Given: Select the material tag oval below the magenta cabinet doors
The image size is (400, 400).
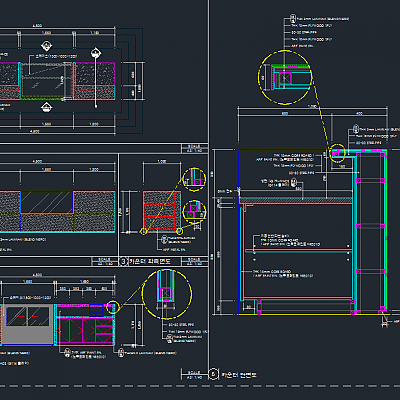Looking at the screenshot, I should (x=68, y=353).
